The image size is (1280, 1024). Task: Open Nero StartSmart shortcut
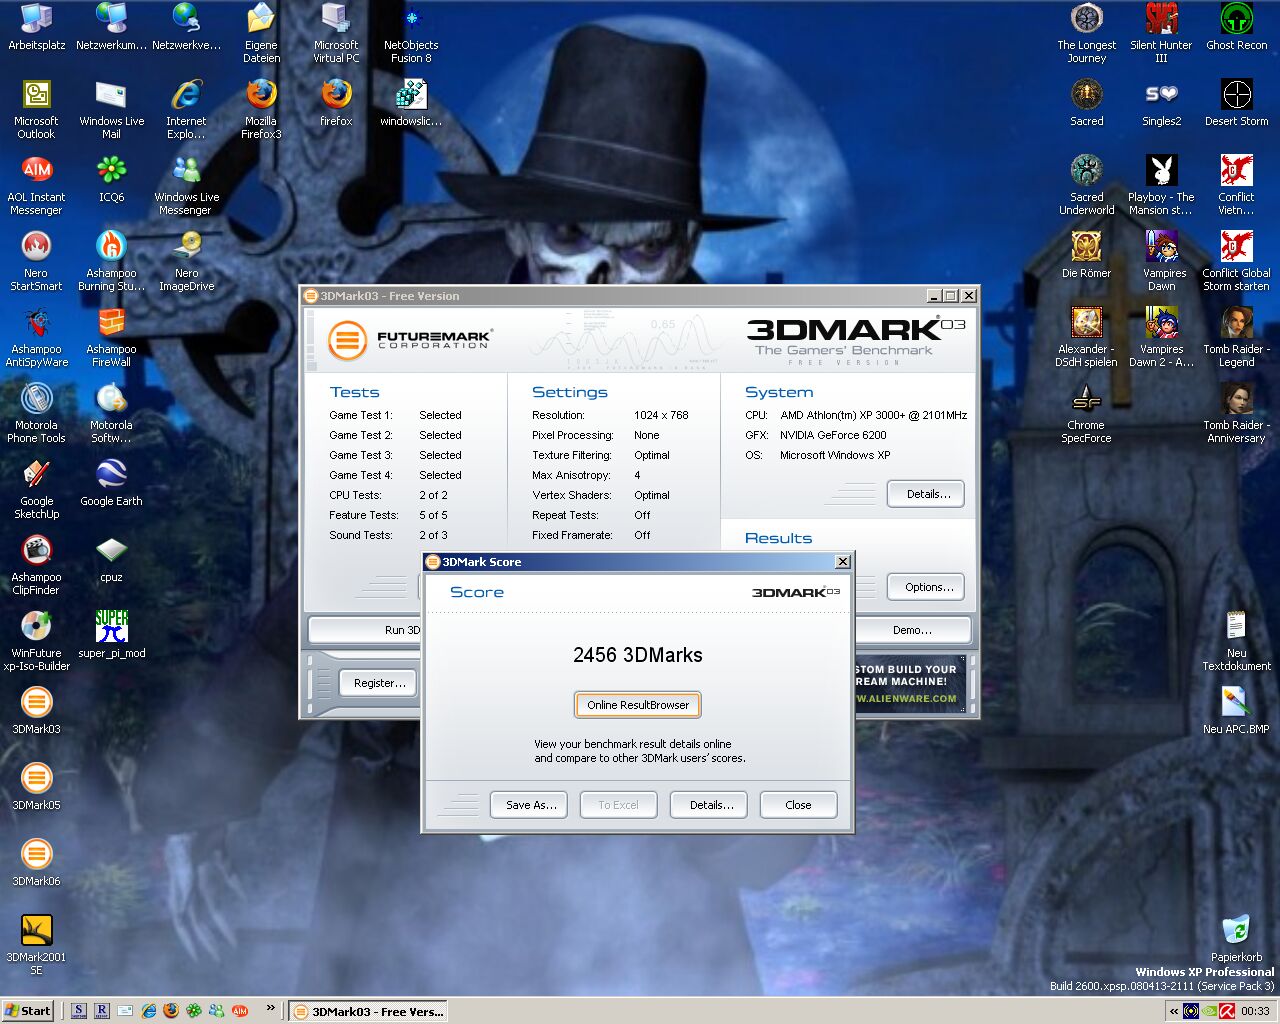pyautogui.click(x=37, y=260)
